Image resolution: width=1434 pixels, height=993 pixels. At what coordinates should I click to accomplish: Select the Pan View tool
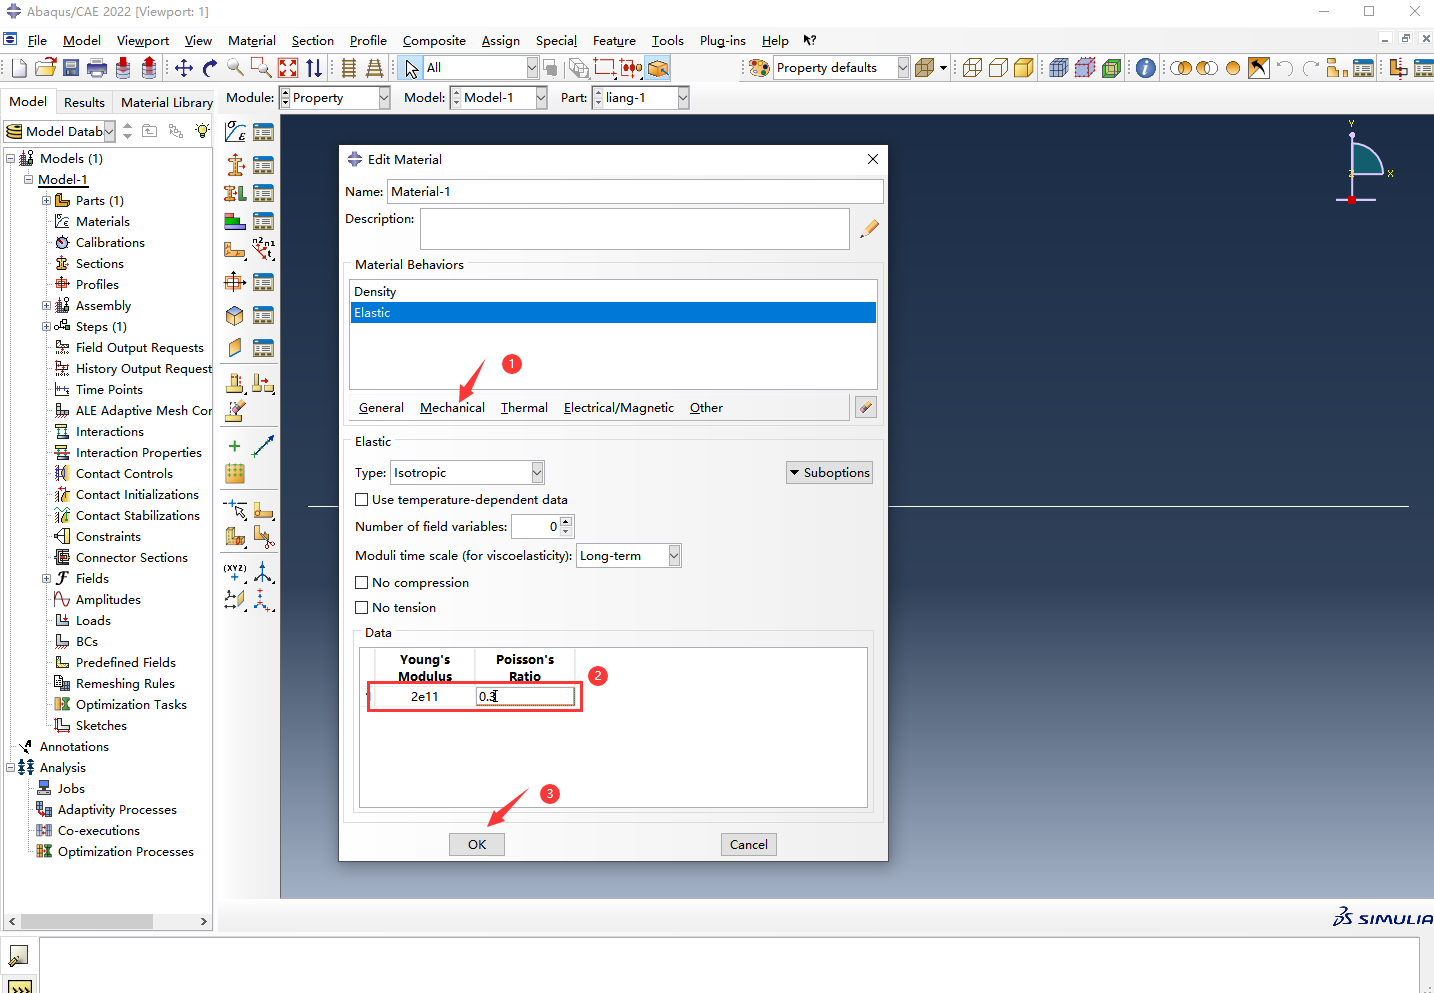184,68
